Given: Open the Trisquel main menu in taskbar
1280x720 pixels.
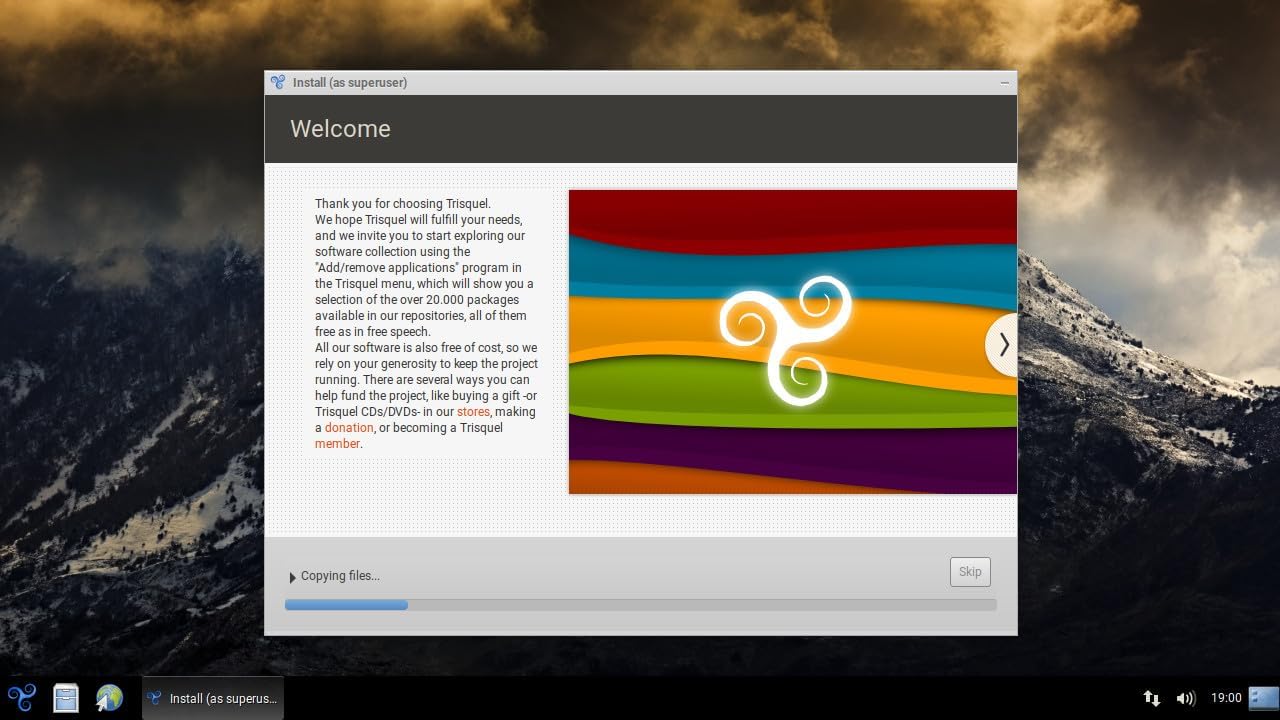Looking at the screenshot, I should (x=22, y=697).
